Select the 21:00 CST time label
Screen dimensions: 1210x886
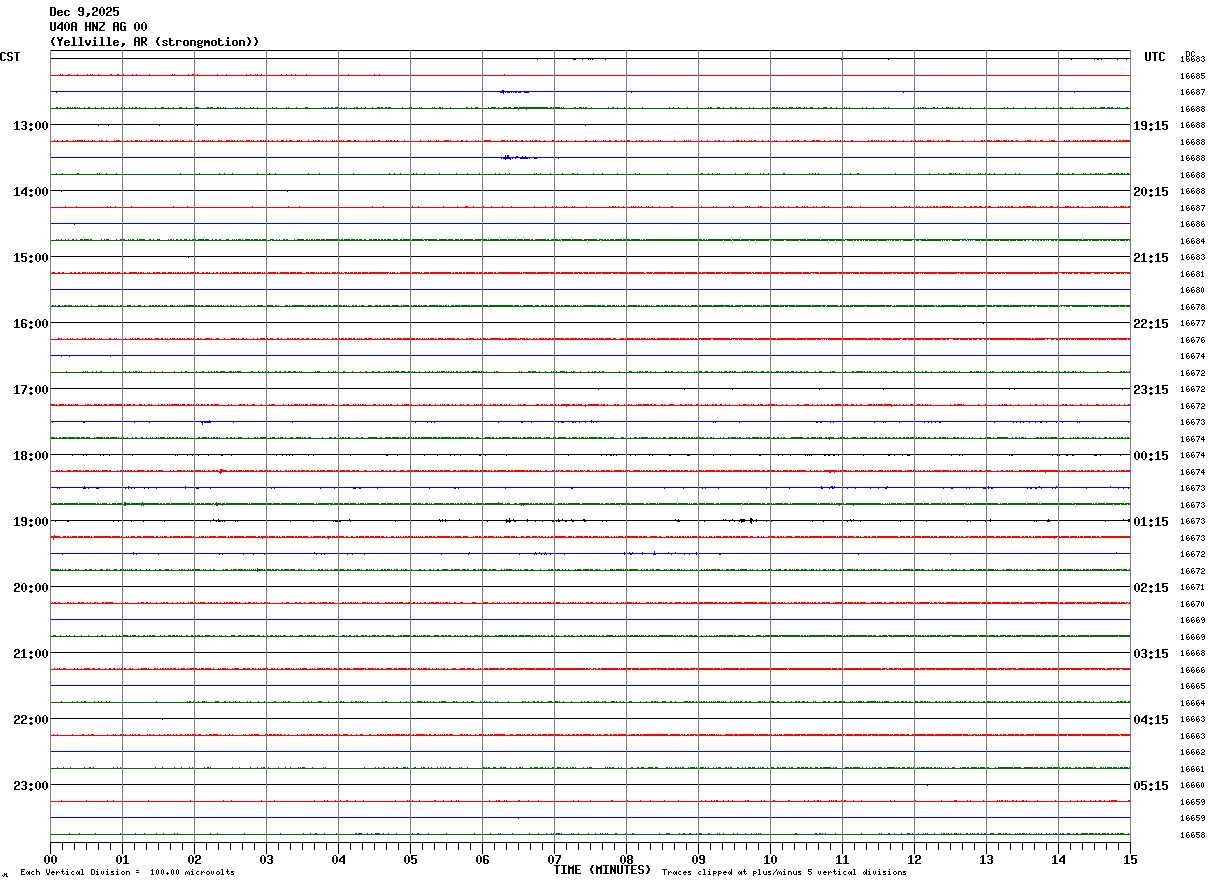[x=31, y=654]
